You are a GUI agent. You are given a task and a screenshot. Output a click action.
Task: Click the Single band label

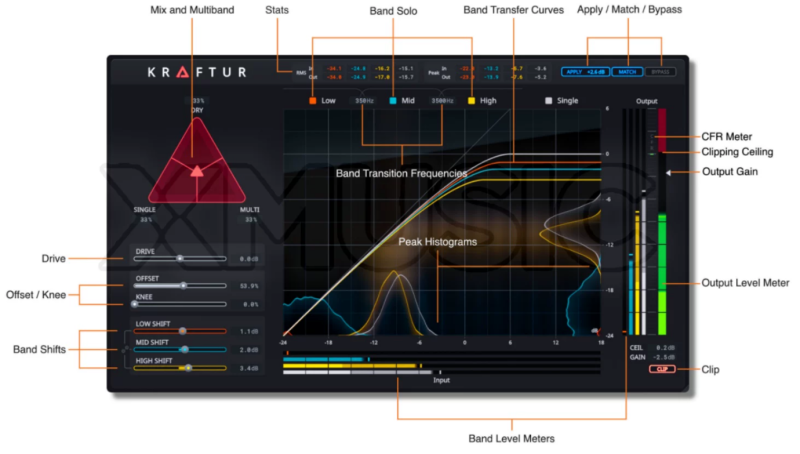coord(567,100)
